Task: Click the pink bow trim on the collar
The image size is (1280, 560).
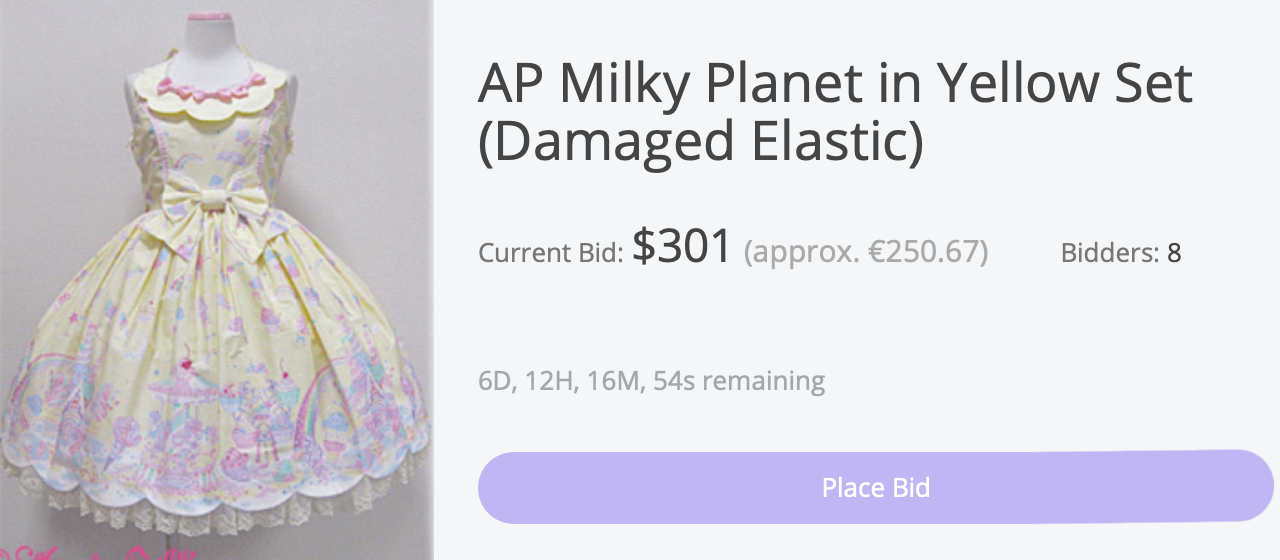Action: click(210, 95)
